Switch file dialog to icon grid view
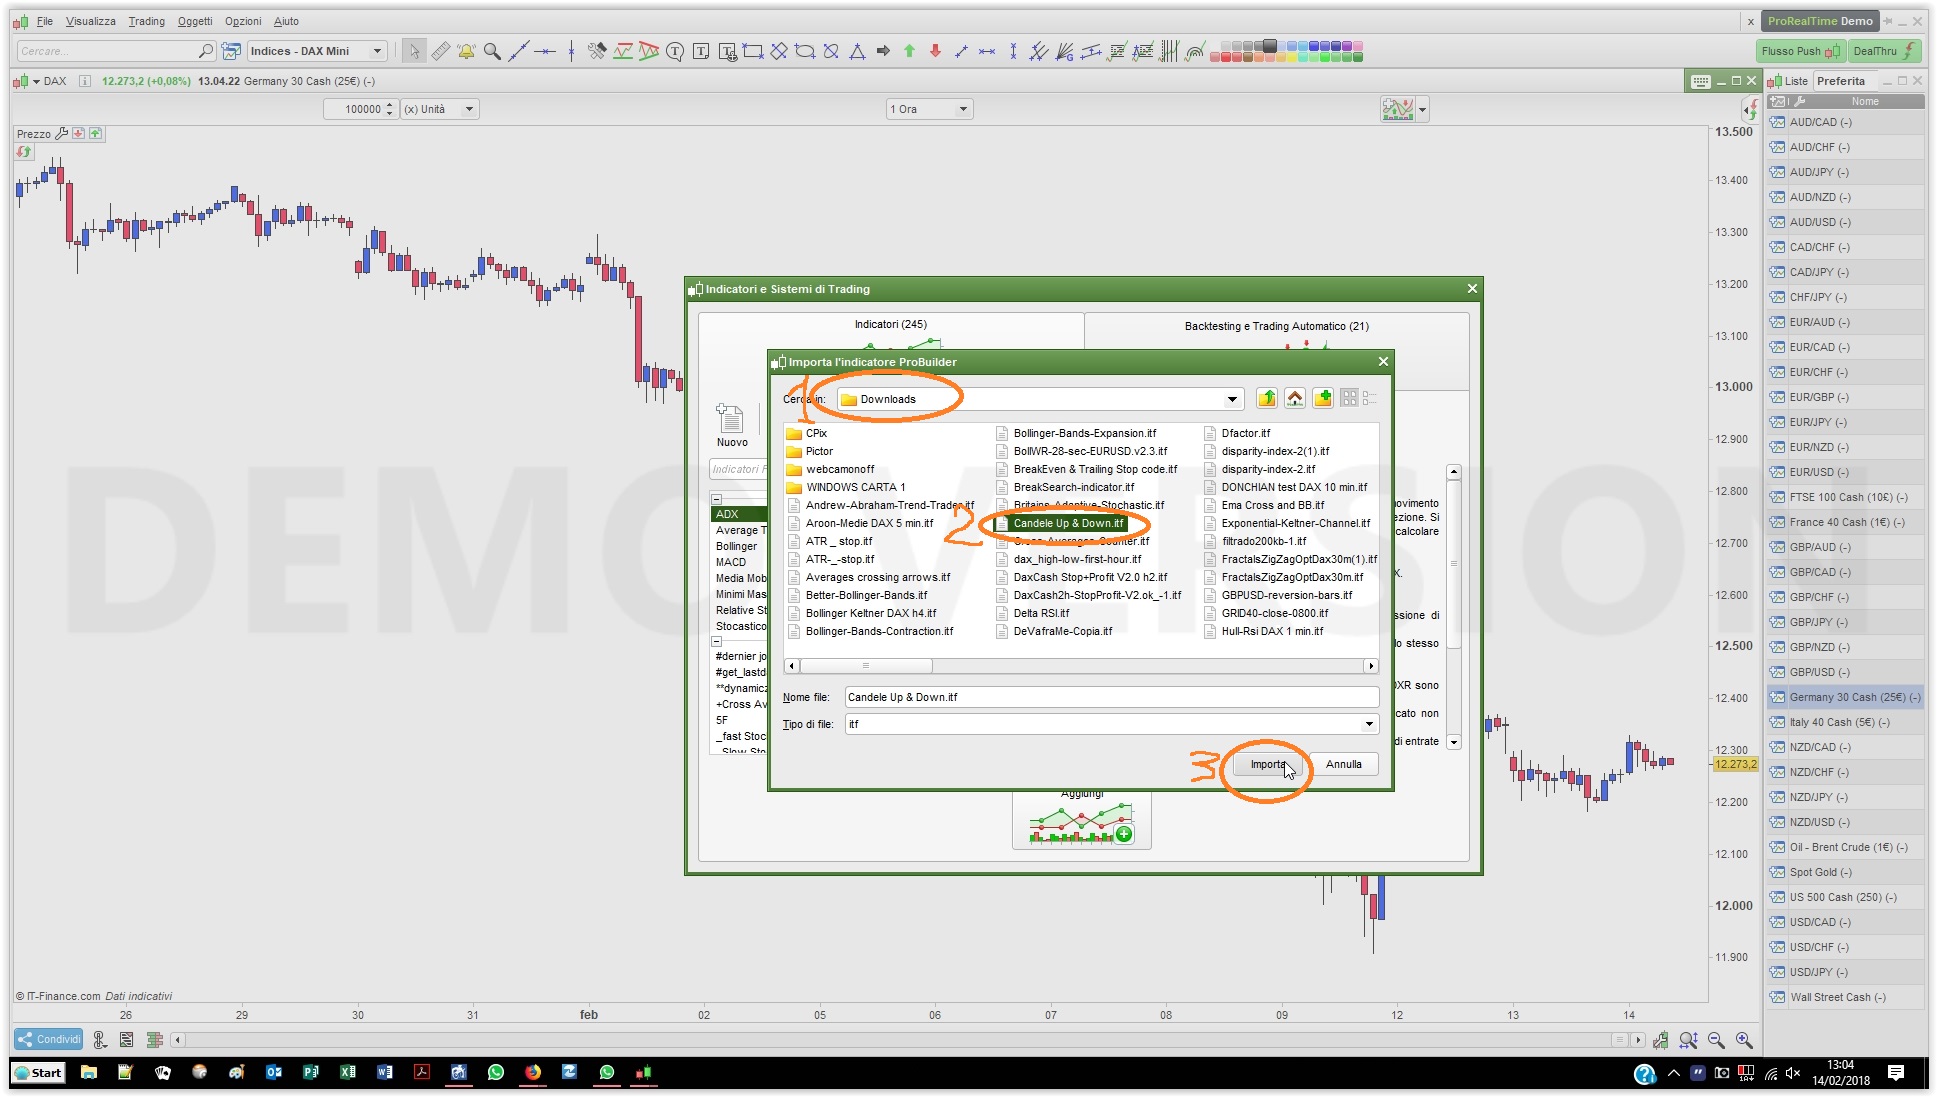Image resolution: width=1937 pixels, height=1097 pixels. tap(1349, 398)
